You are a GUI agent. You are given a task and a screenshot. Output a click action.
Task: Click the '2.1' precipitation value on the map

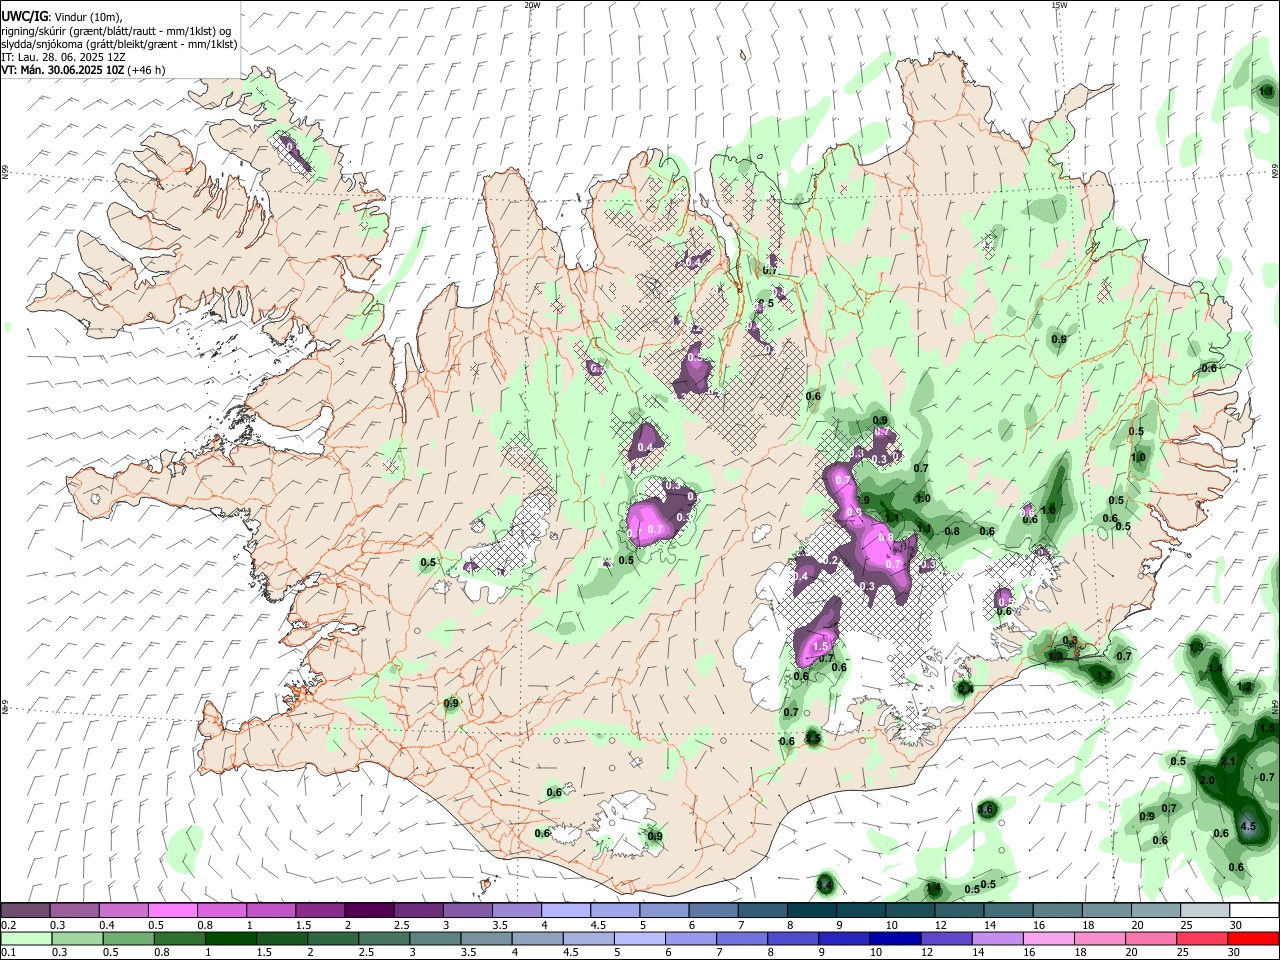pyautogui.click(x=1229, y=761)
